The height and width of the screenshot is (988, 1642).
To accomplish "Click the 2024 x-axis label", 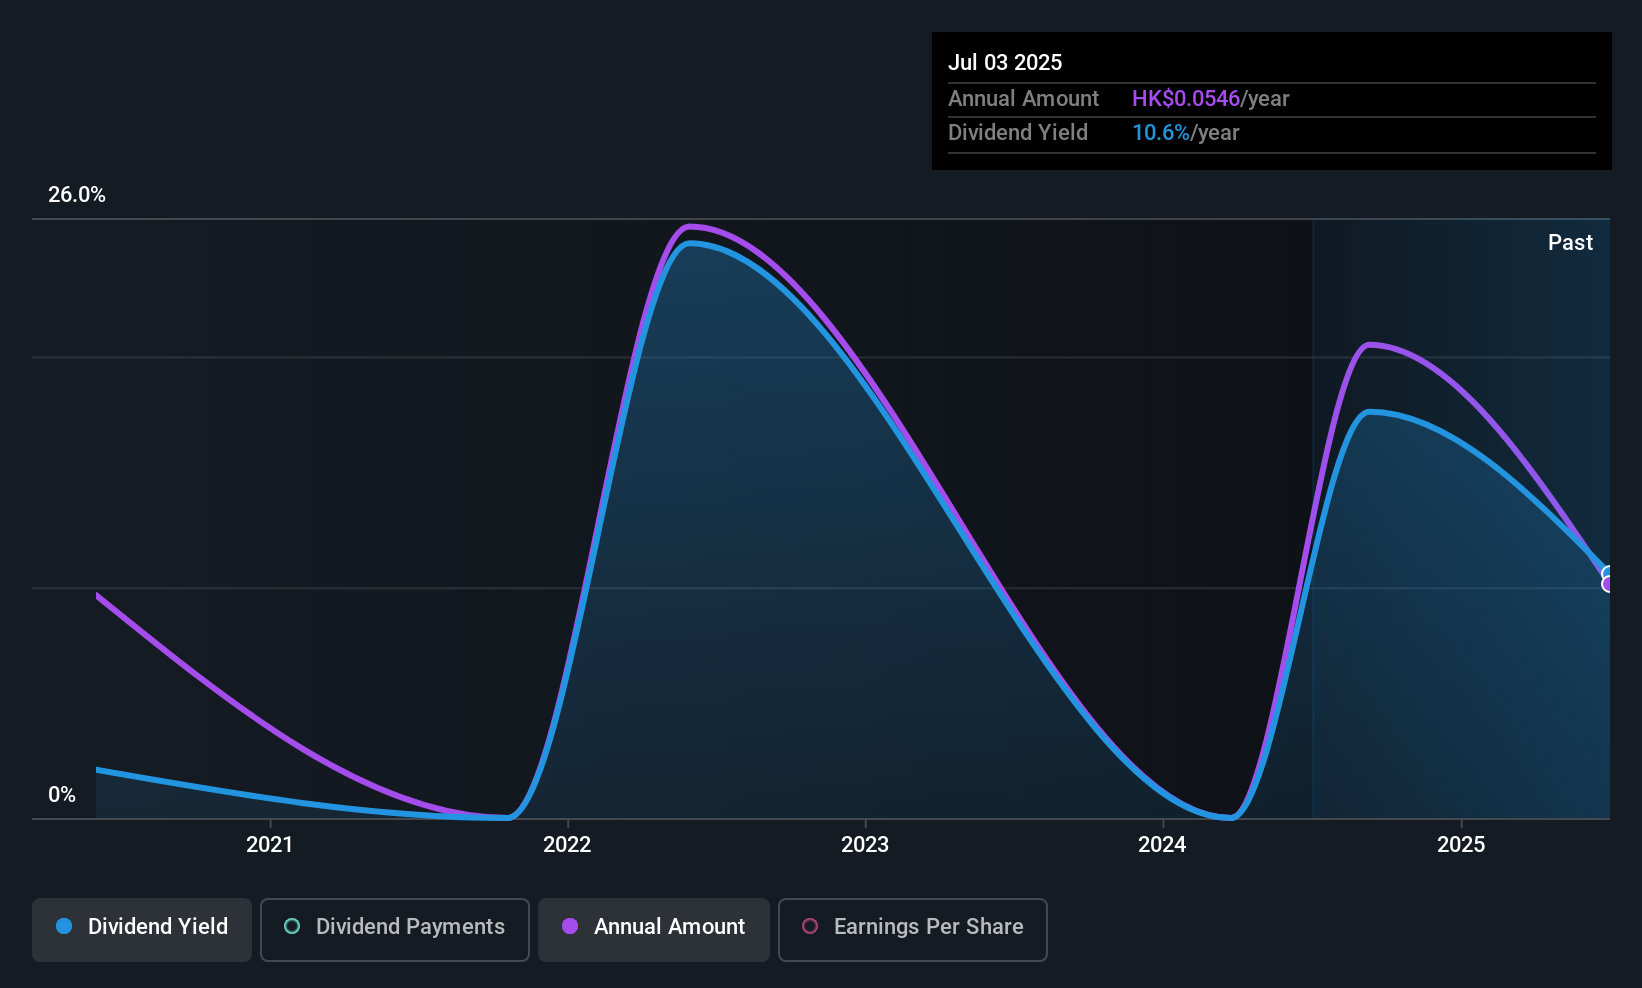I will pos(1162,845).
